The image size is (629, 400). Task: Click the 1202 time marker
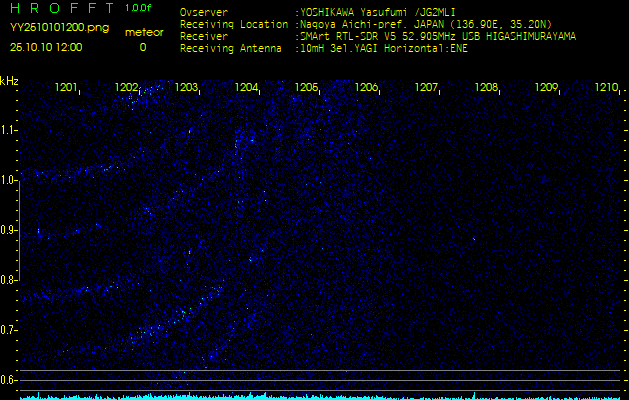click(126, 87)
